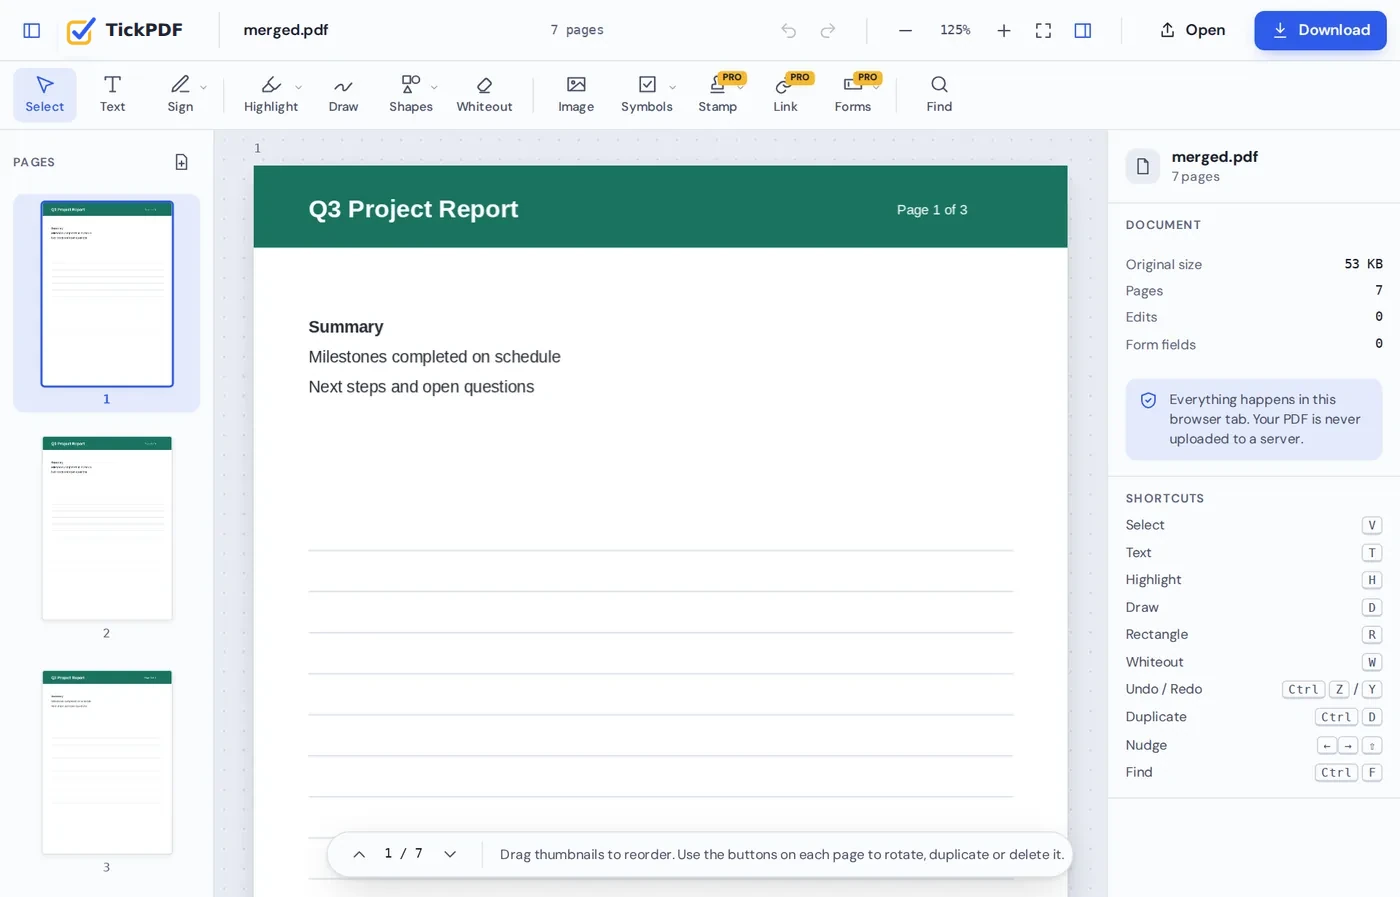Click the merged.pdf document icon in the info panel
The width and height of the screenshot is (1400, 897).
1143,166
